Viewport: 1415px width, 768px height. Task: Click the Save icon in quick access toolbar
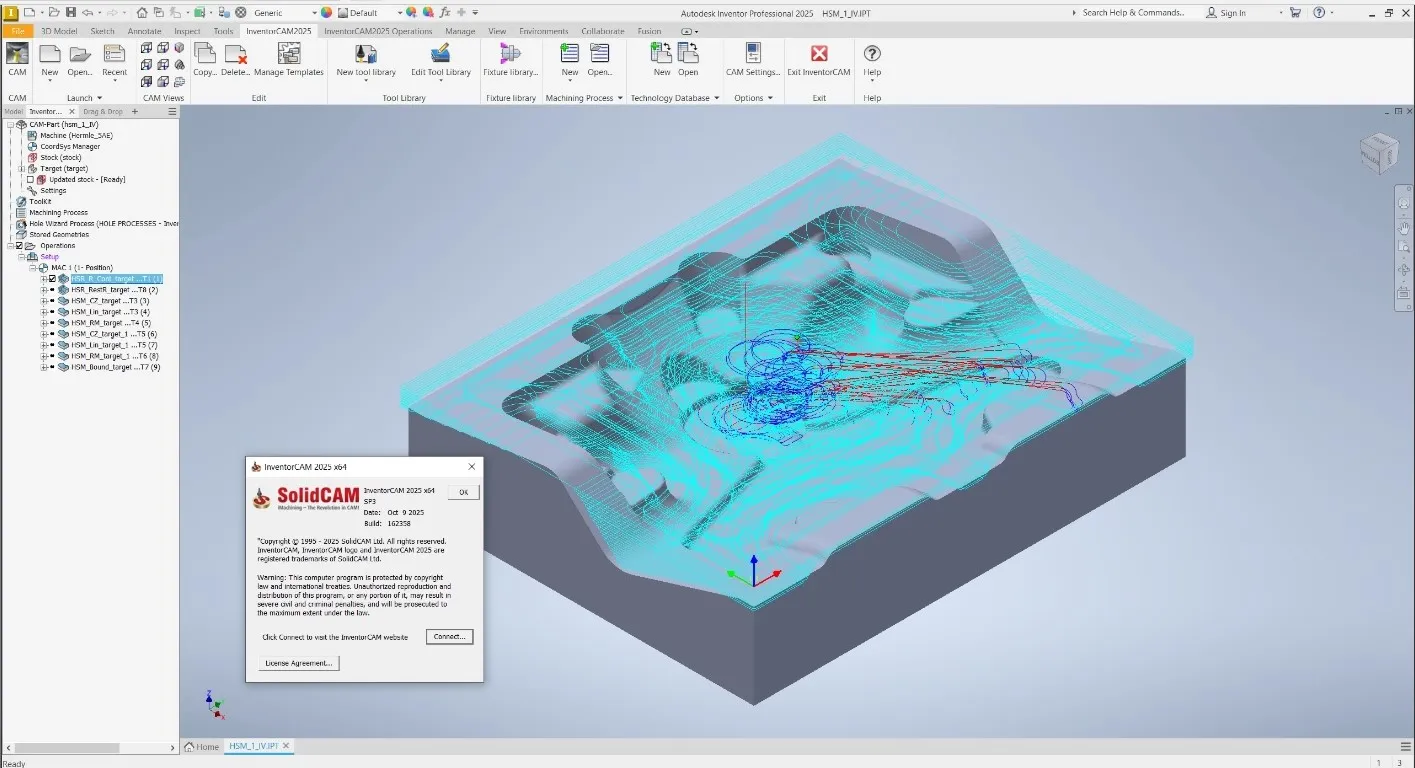click(70, 12)
